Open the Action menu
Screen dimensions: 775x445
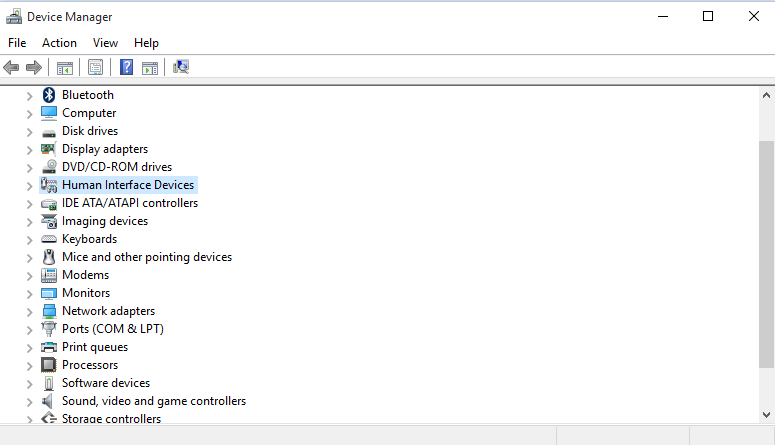59,43
